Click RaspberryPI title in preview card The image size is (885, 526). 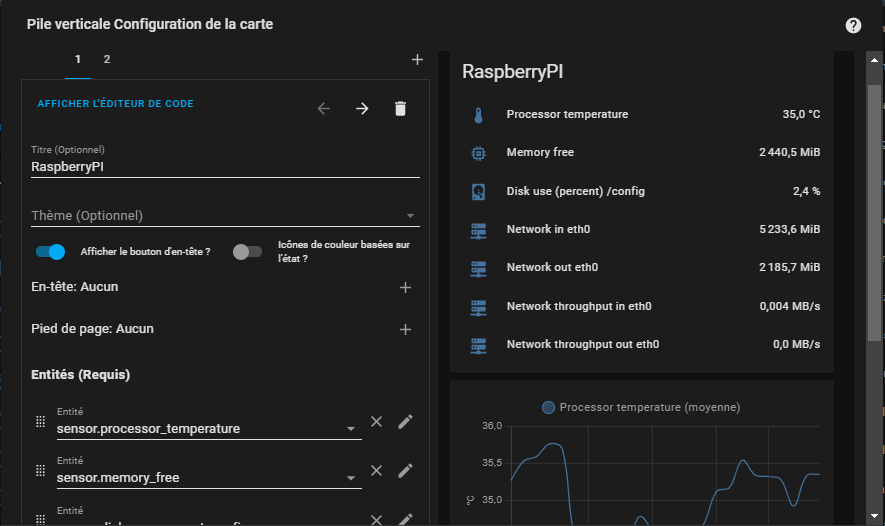512,72
